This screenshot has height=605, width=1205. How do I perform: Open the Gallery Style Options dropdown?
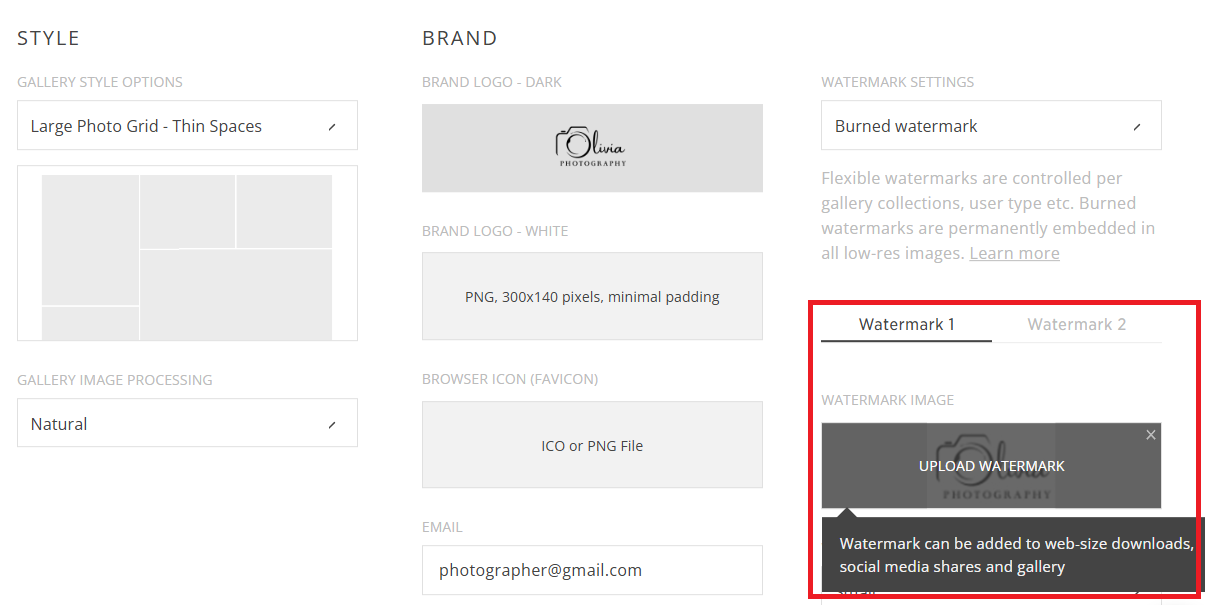(187, 125)
